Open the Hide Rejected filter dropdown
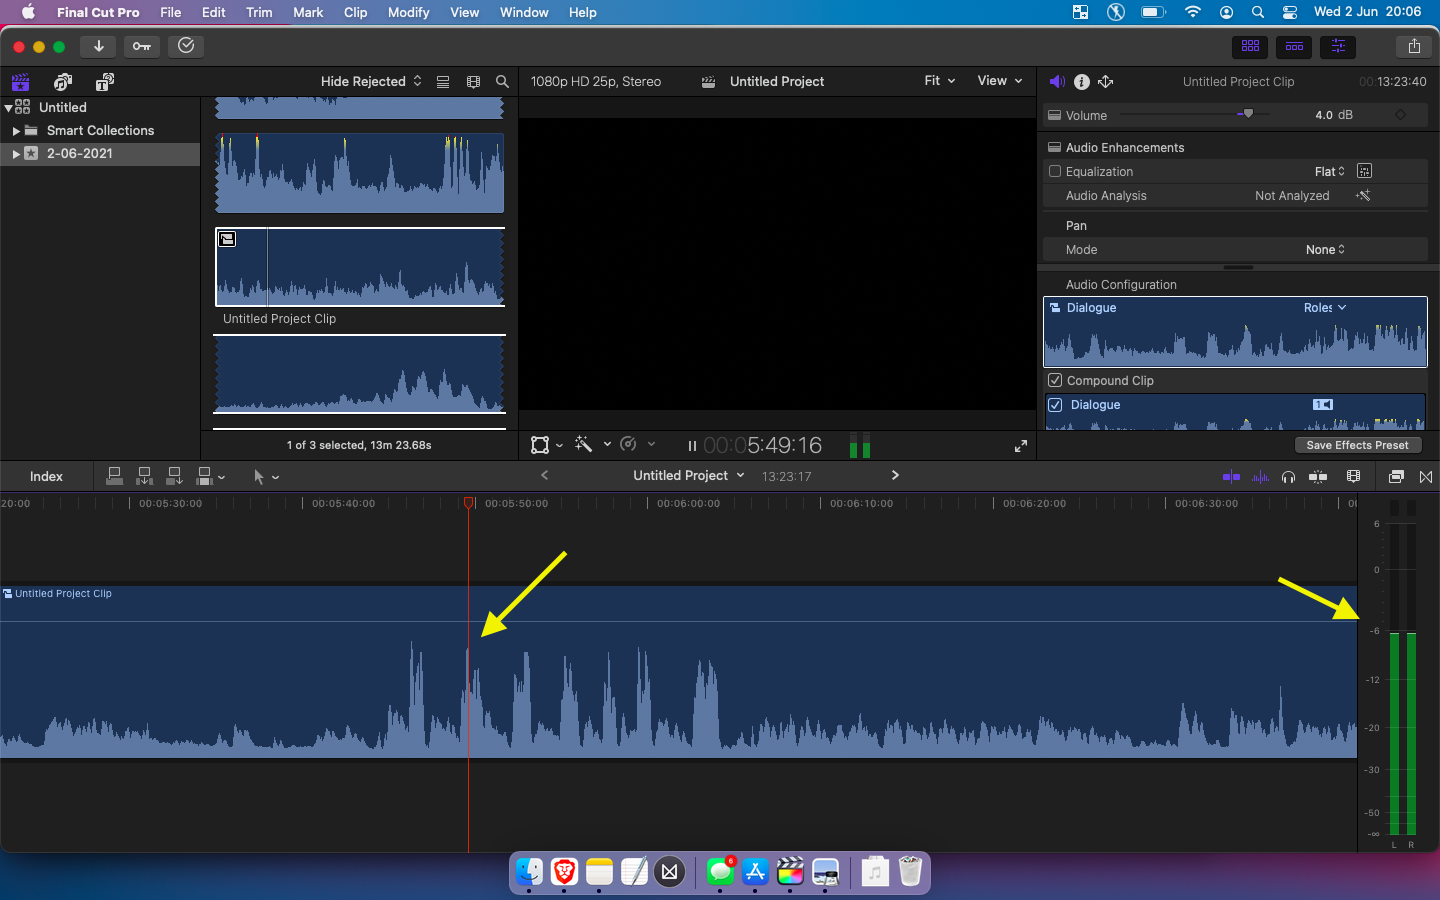Viewport: 1440px width, 900px height. point(370,82)
